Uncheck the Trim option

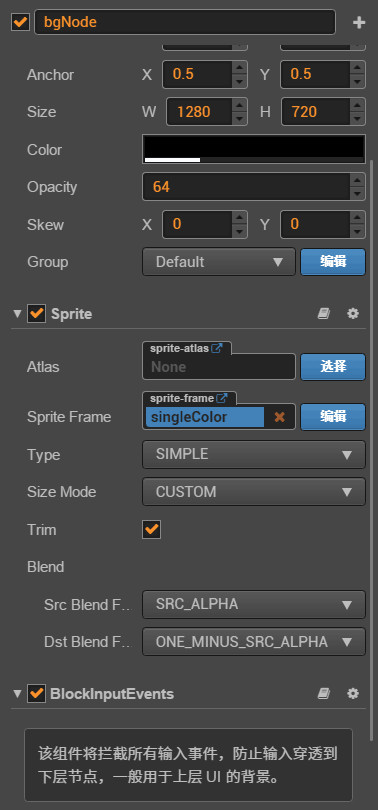click(151, 529)
